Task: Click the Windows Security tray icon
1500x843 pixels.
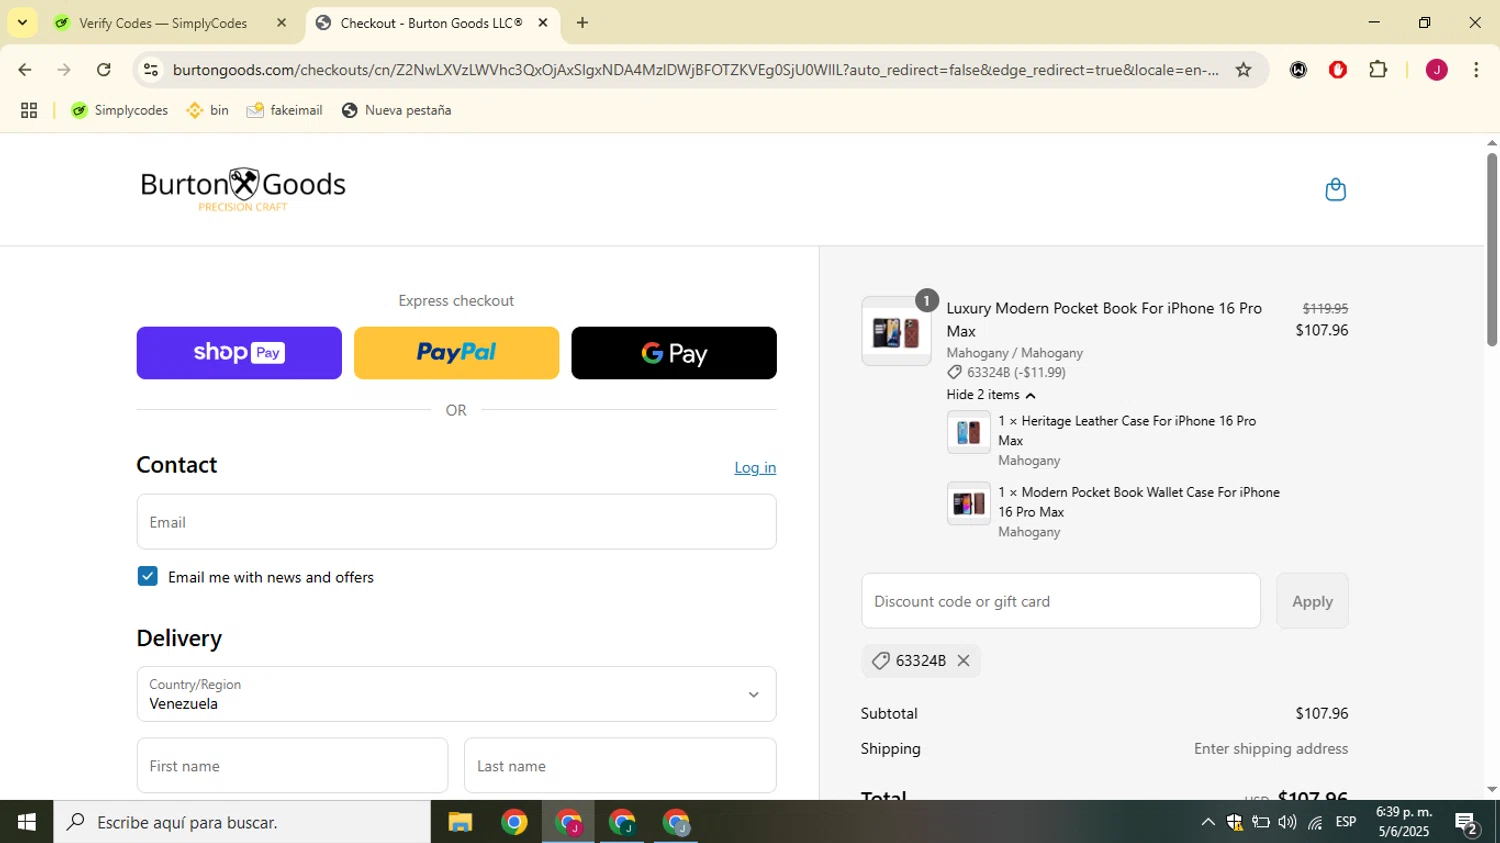Action: 1234,822
